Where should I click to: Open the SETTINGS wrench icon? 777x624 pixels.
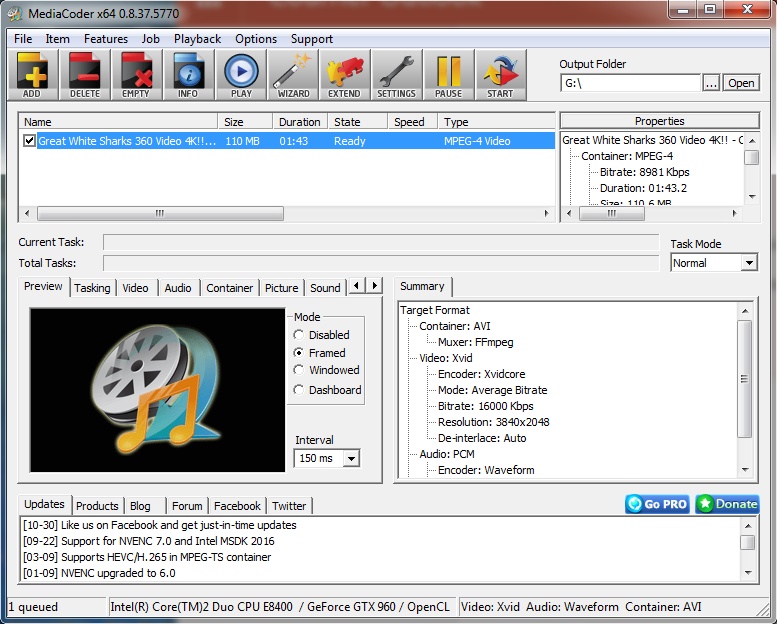pyautogui.click(x=397, y=75)
